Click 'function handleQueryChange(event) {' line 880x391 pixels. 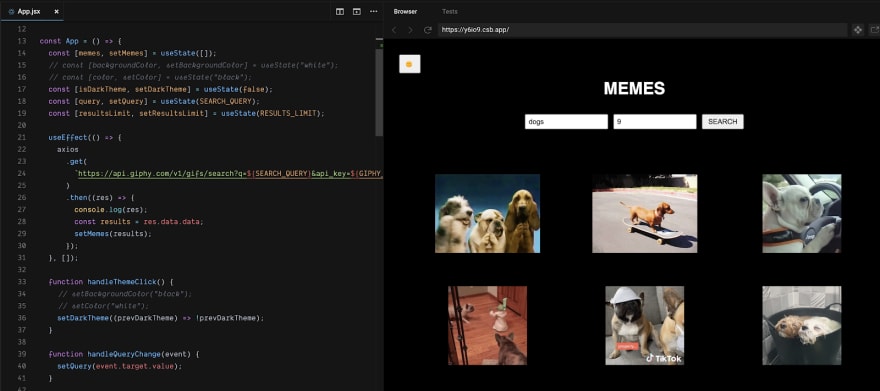click(x=124, y=354)
